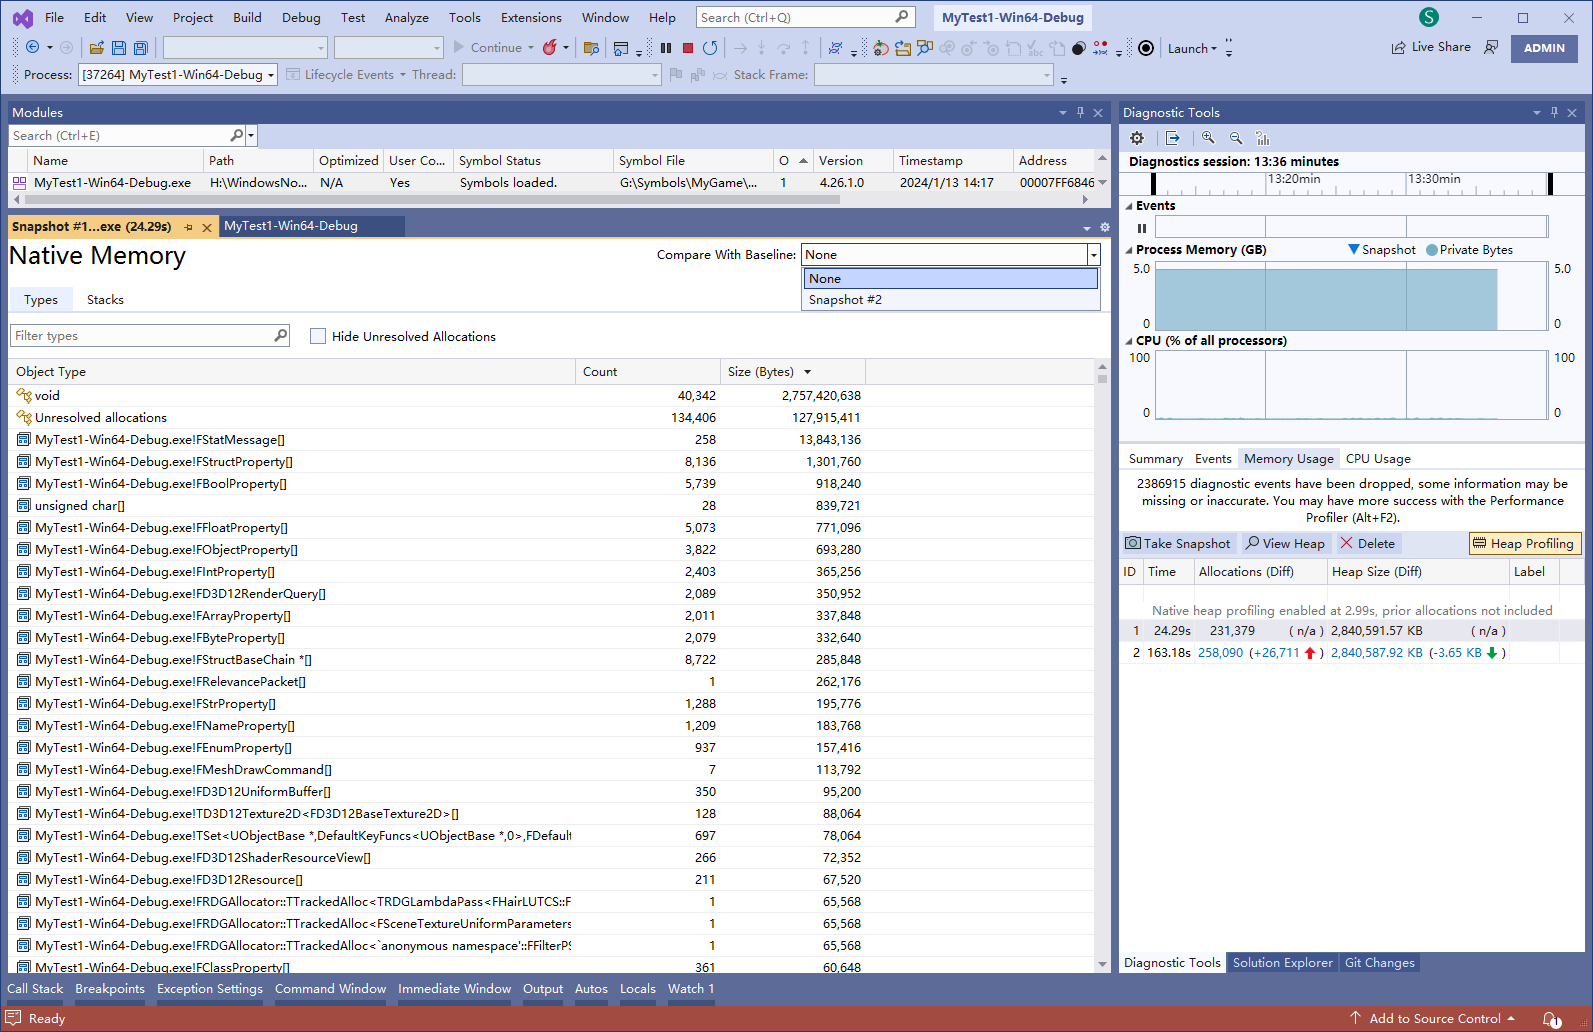Stop debugging with the red square
1593x1032 pixels.
point(688,48)
